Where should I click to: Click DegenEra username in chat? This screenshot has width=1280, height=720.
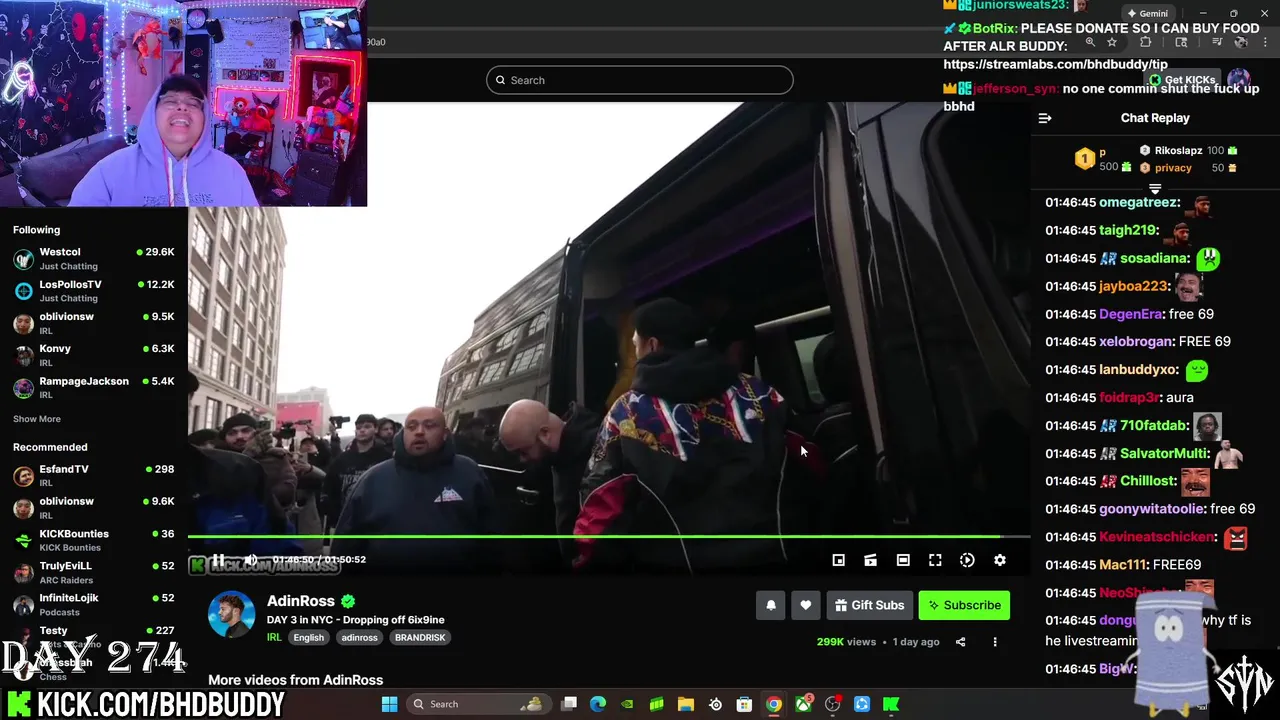(1131, 314)
